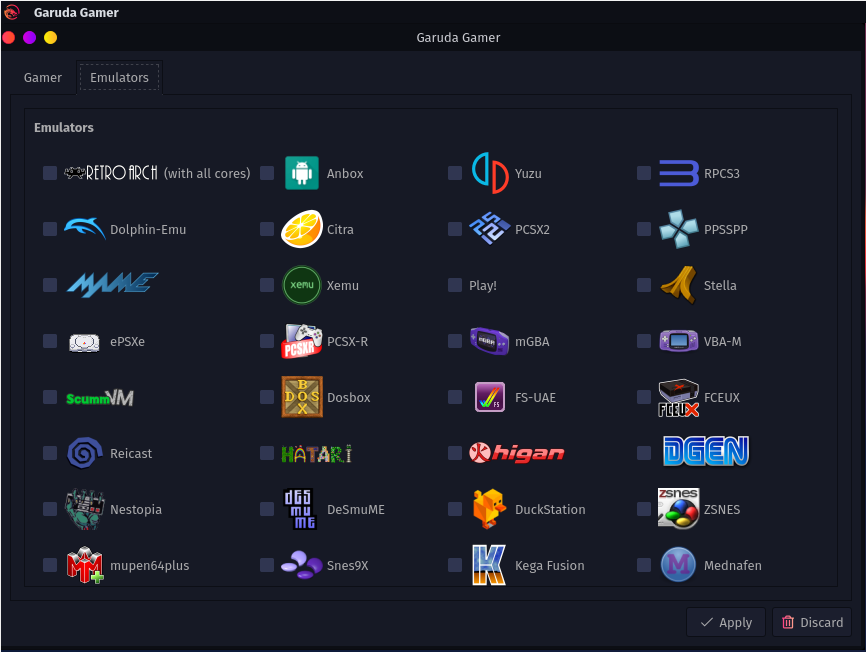This screenshot has height=652, width=866.
Task: Click the FS-UAE icon
Action: coord(490,397)
